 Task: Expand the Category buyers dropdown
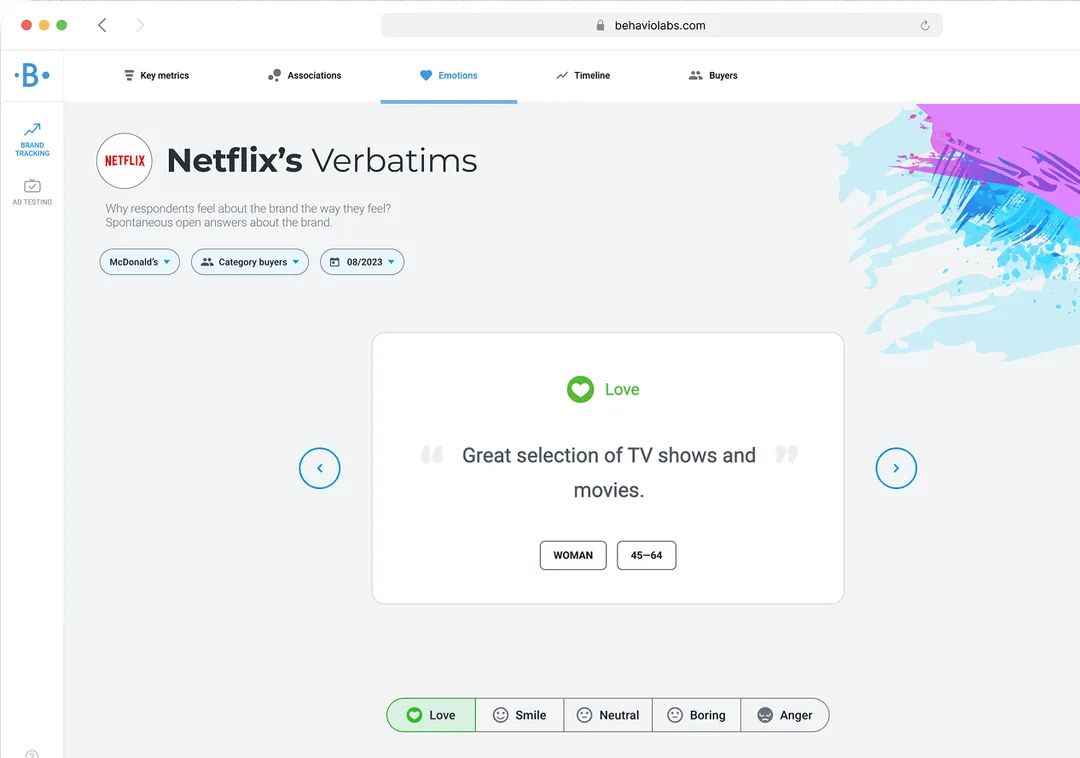coord(250,262)
